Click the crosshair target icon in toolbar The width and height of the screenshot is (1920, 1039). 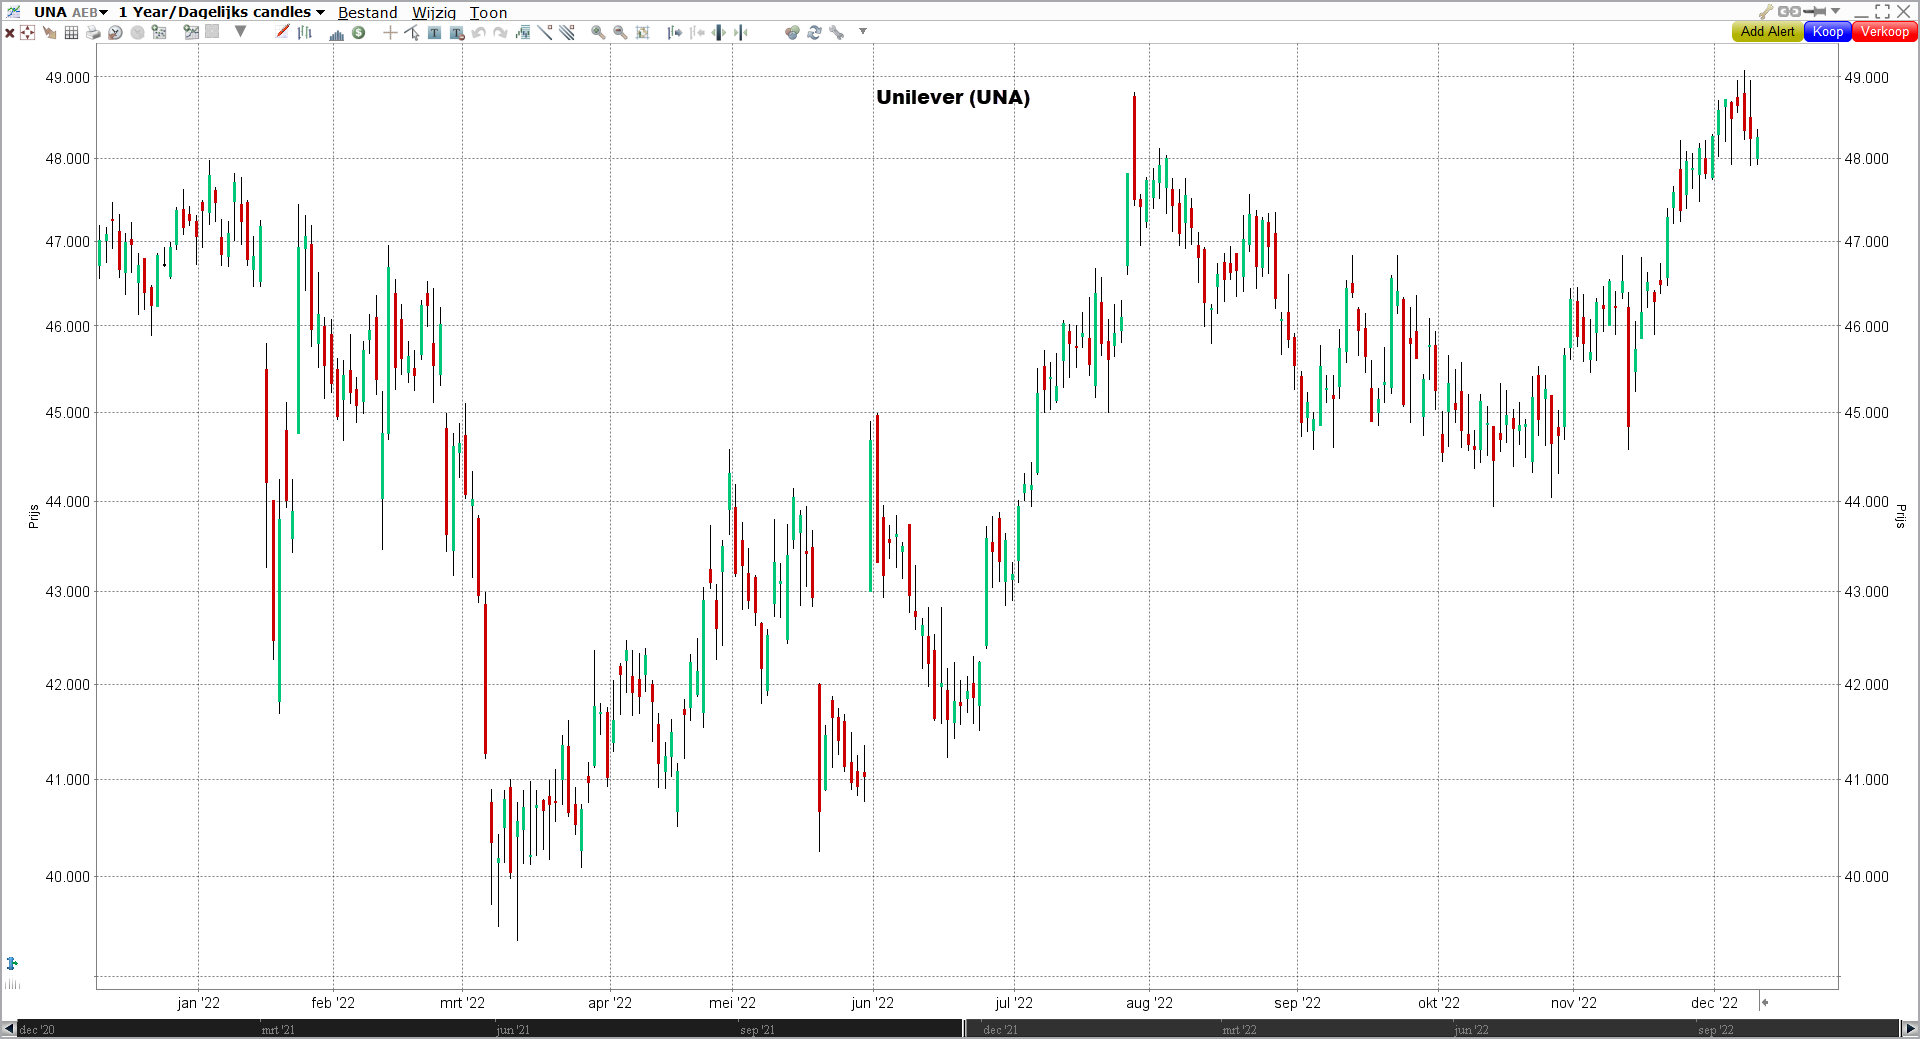click(27, 33)
